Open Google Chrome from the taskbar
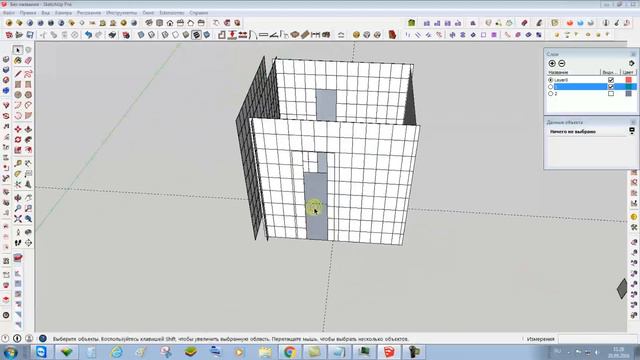 coord(289,352)
